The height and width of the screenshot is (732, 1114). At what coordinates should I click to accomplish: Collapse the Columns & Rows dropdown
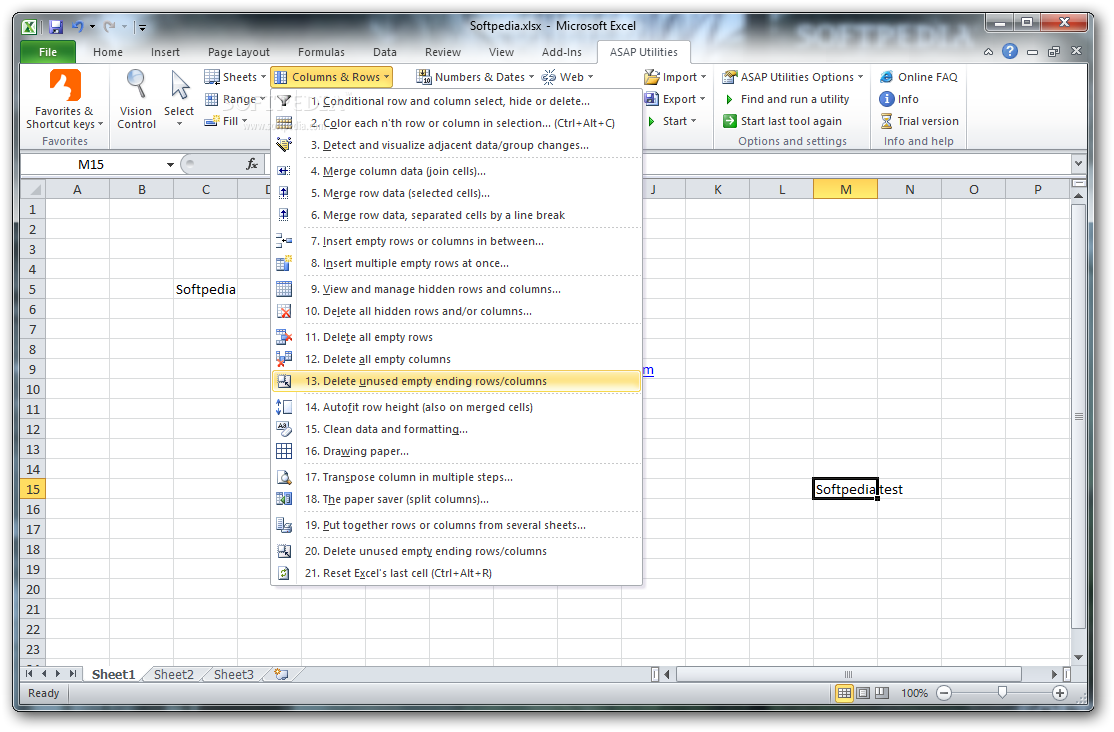coord(331,77)
